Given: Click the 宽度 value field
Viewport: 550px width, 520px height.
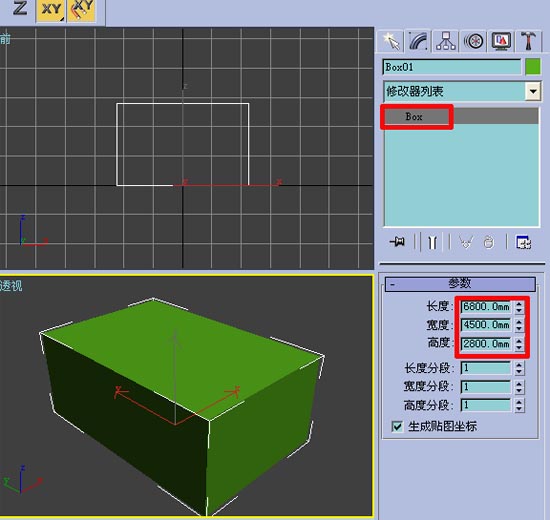Looking at the screenshot, I should click(x=486, y=325).
